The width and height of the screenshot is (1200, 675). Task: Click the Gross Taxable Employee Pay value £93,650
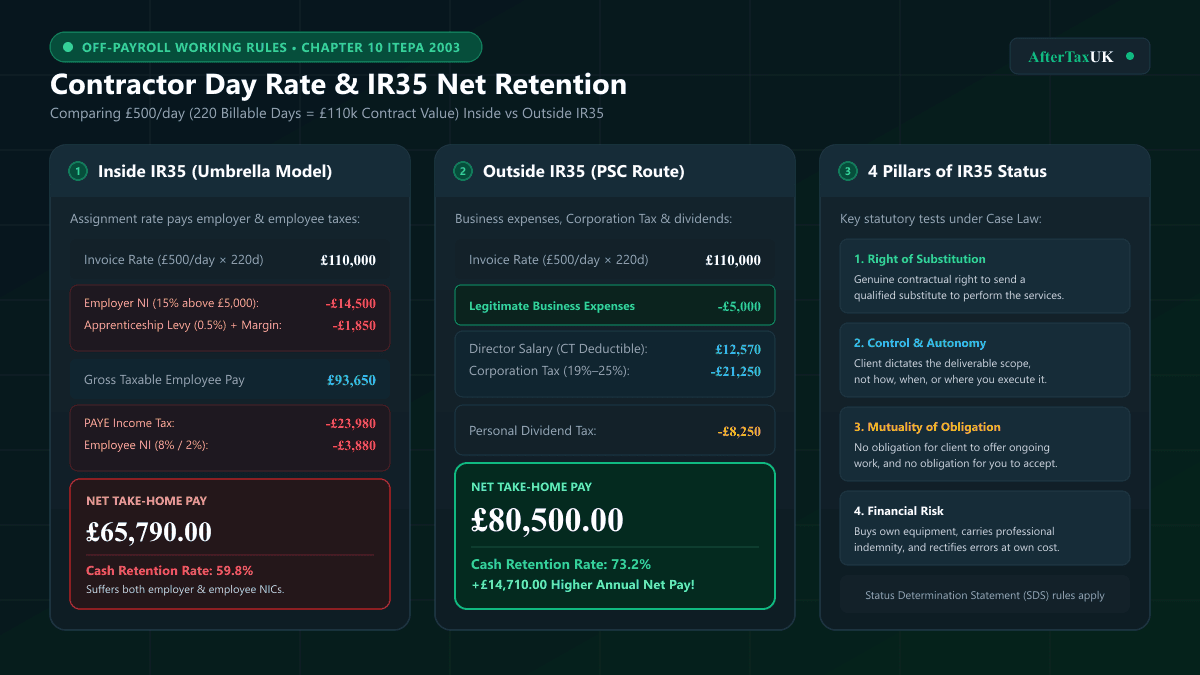click(x=351, y=380)
